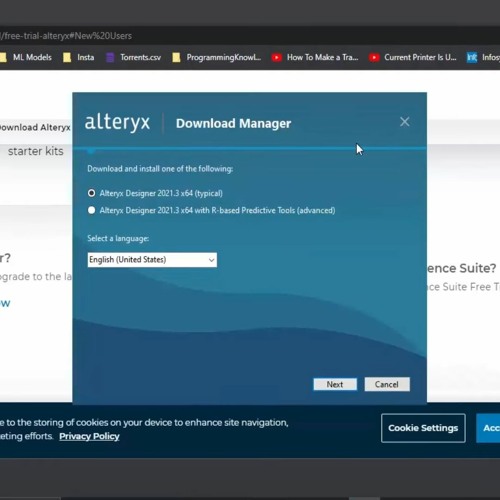This screenshot has height=500, width=500.
Task: Click the starter kits text
Action: 36,151
